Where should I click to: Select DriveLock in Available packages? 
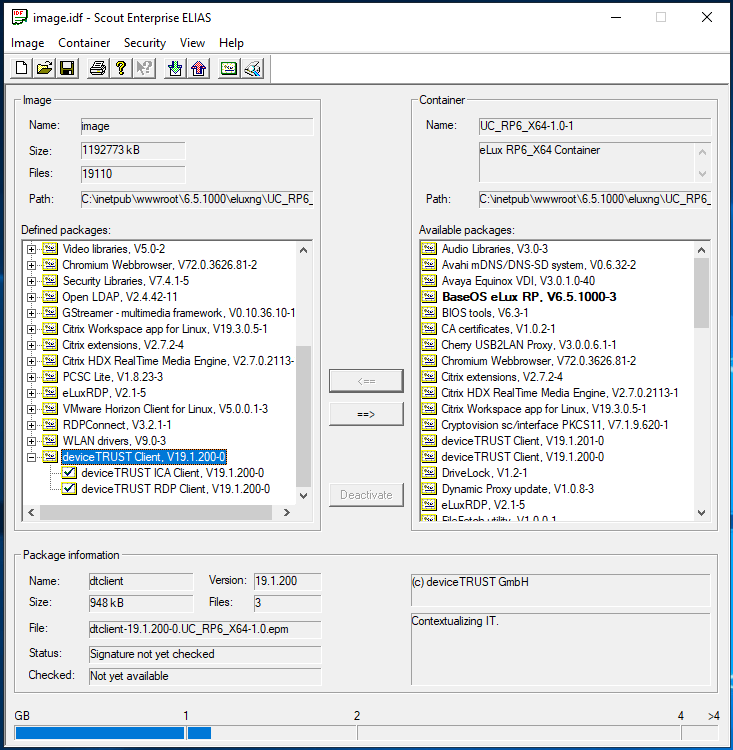[x=469, y=473]
